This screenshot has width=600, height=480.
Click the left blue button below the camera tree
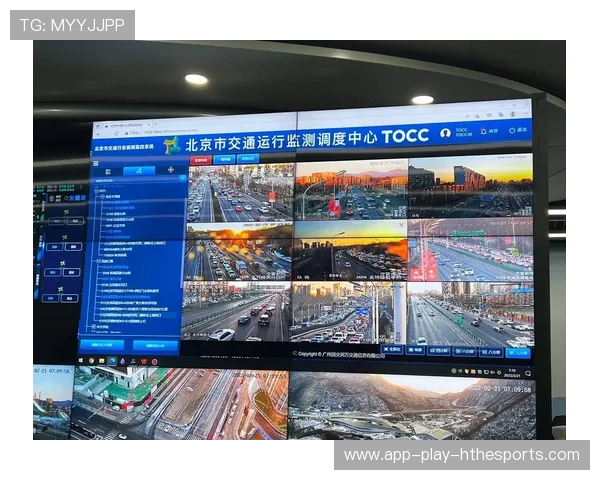coord(102,344)
